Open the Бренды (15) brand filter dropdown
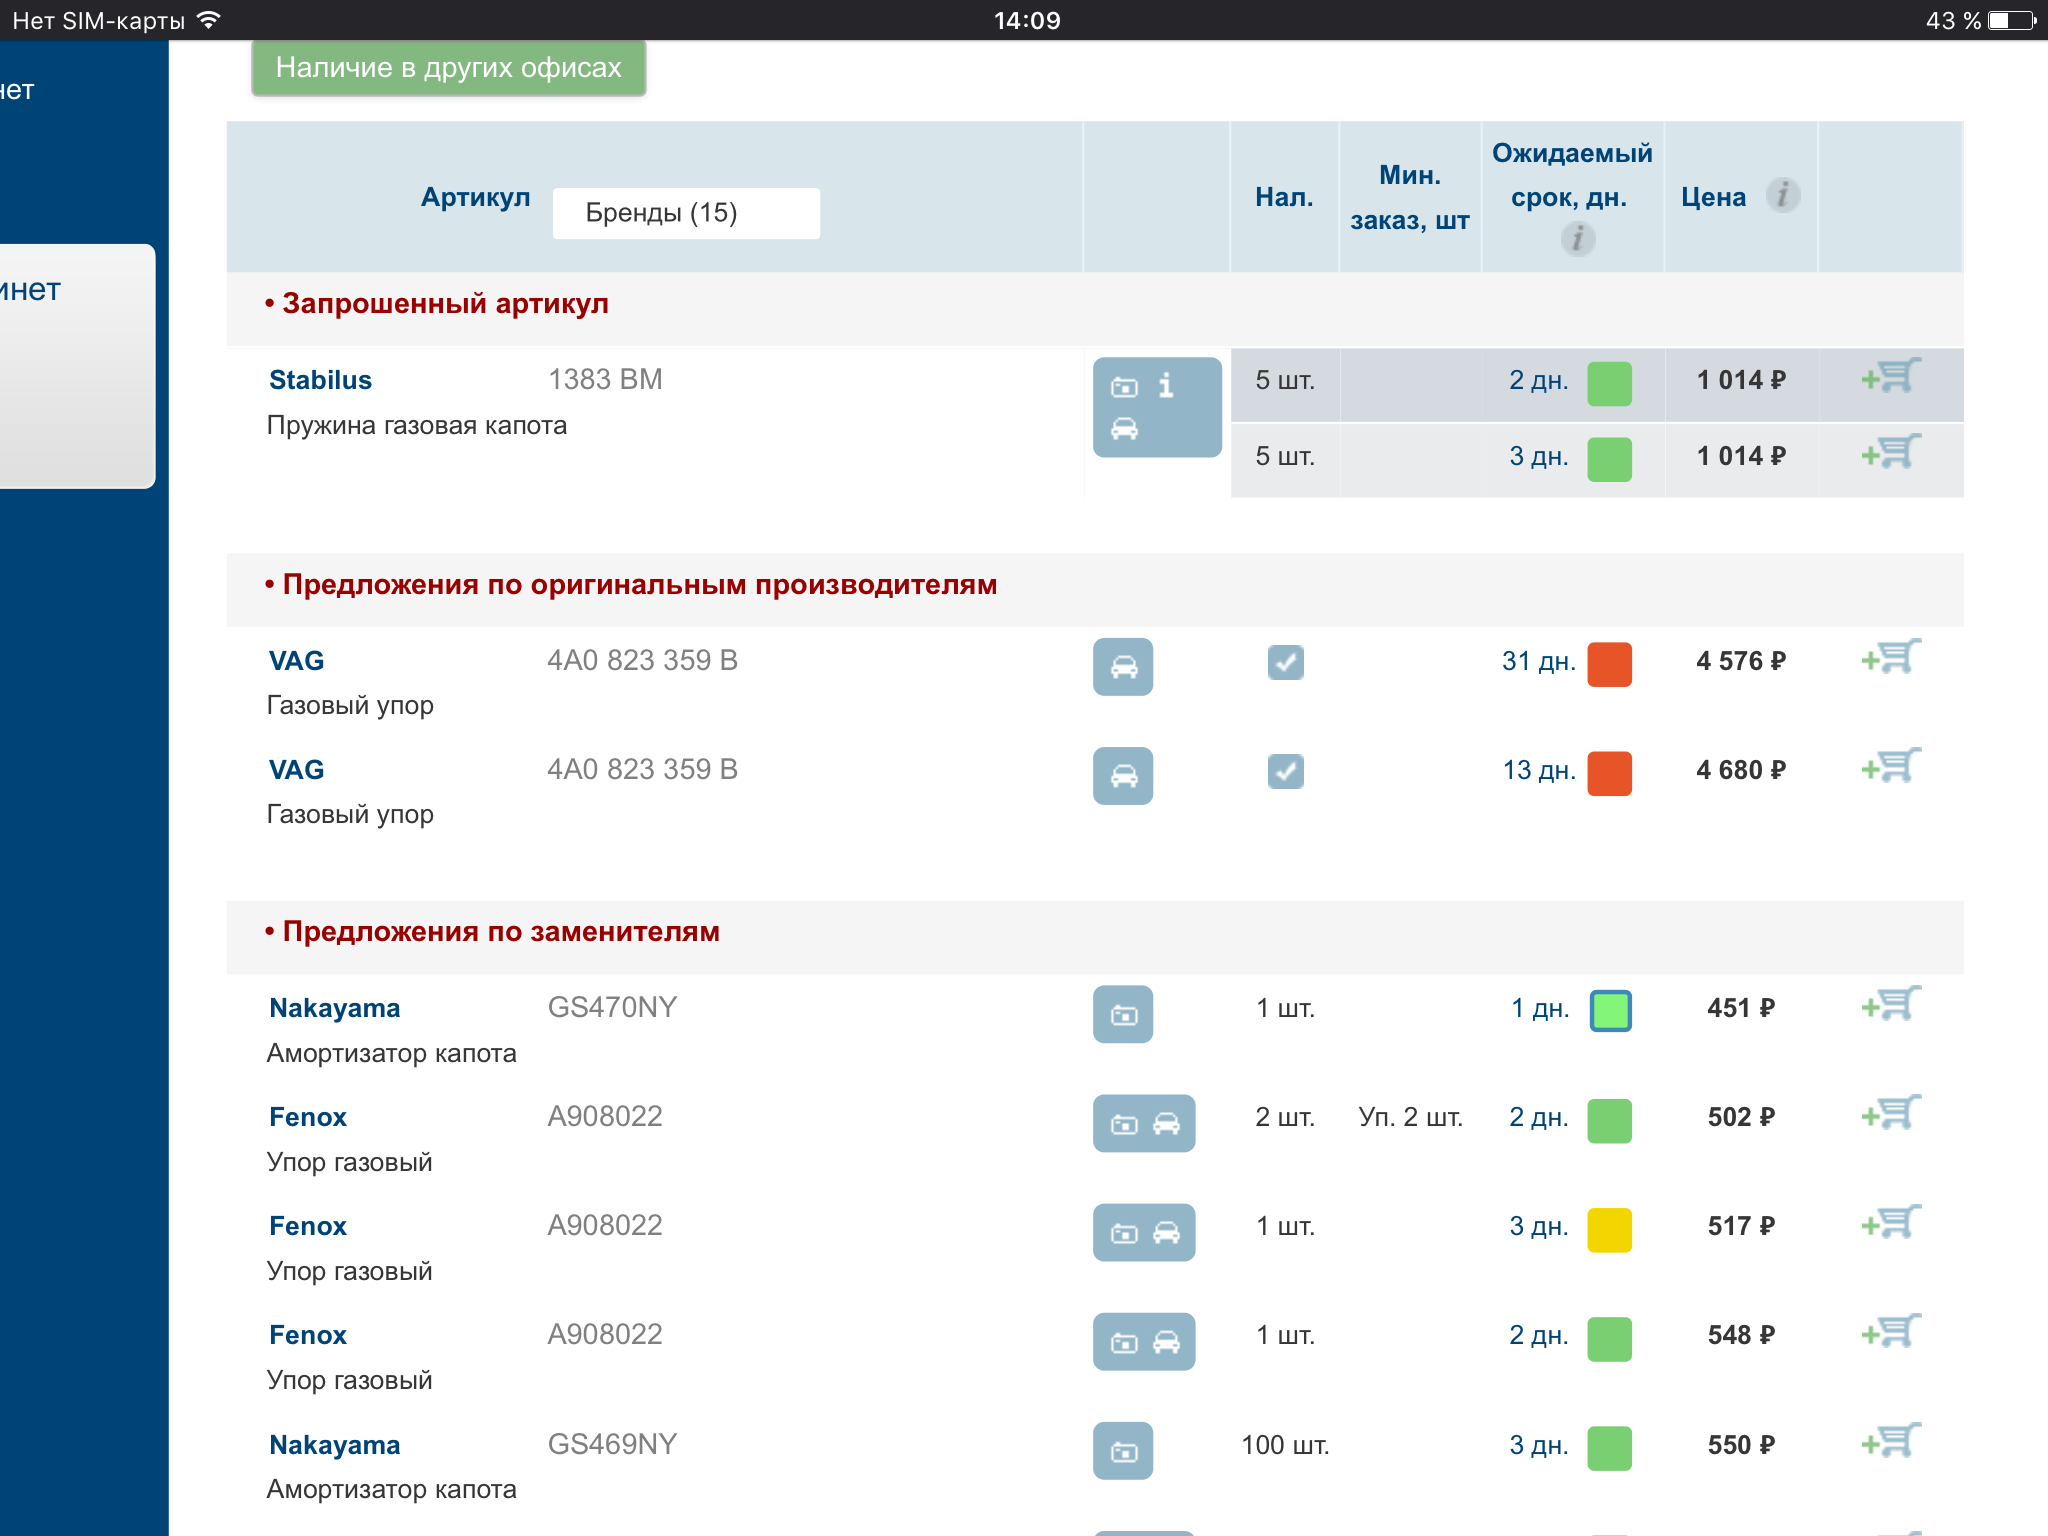 (686, 213)
